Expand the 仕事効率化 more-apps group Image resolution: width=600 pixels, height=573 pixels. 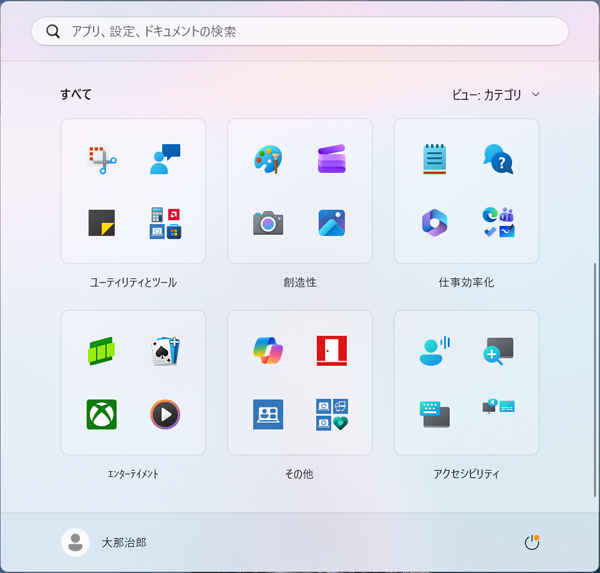tap(498, 222)
